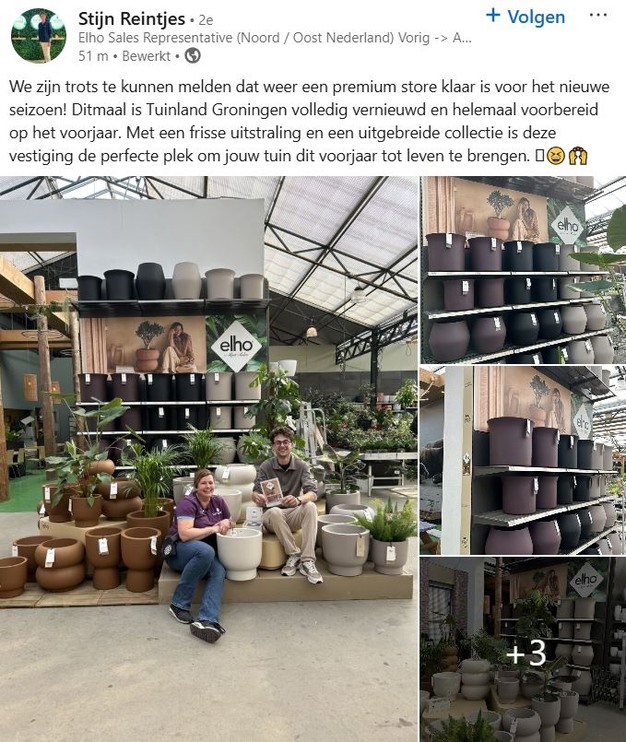This screenshot has width=626, height=742.
Task: Open the middle-right shelf photo
Action: point(523,460)
